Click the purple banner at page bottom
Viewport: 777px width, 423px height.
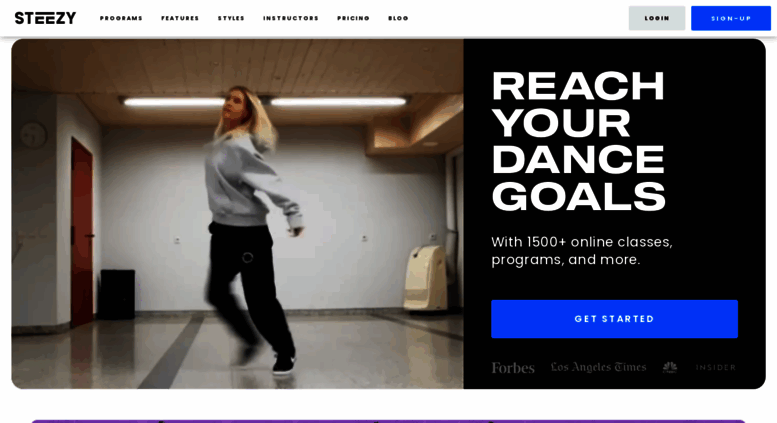(388, 421)
